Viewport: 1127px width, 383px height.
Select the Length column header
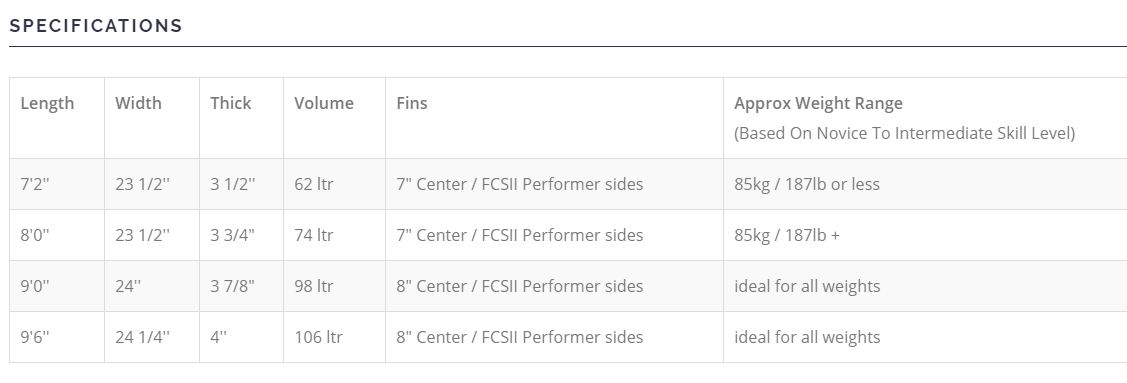tap(47, 103)
